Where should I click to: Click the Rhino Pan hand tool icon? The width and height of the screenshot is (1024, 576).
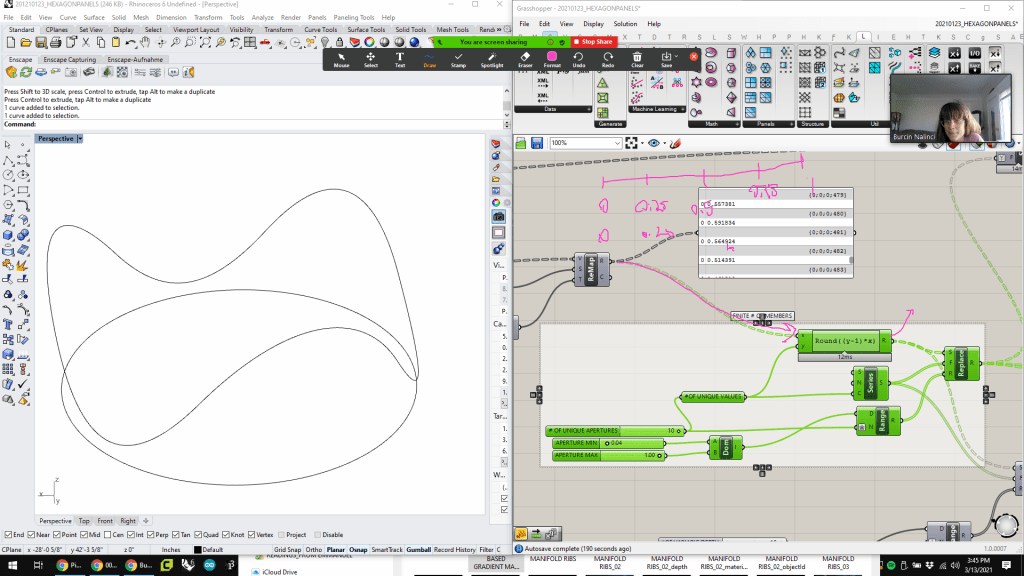[144, 42]
